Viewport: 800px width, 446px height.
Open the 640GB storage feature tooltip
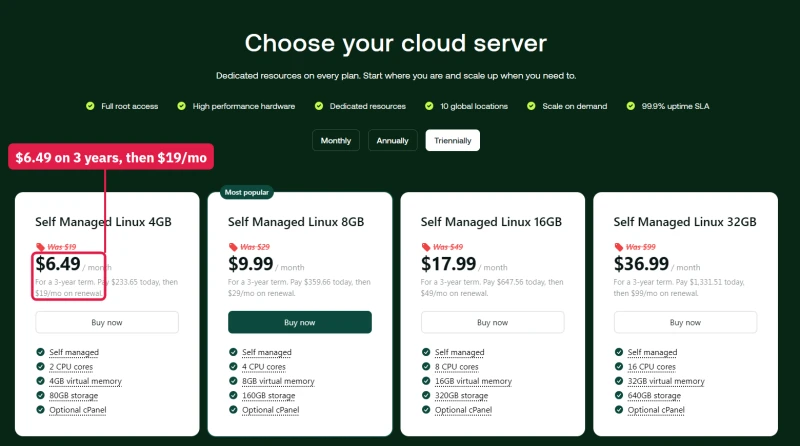coord(654,395)
